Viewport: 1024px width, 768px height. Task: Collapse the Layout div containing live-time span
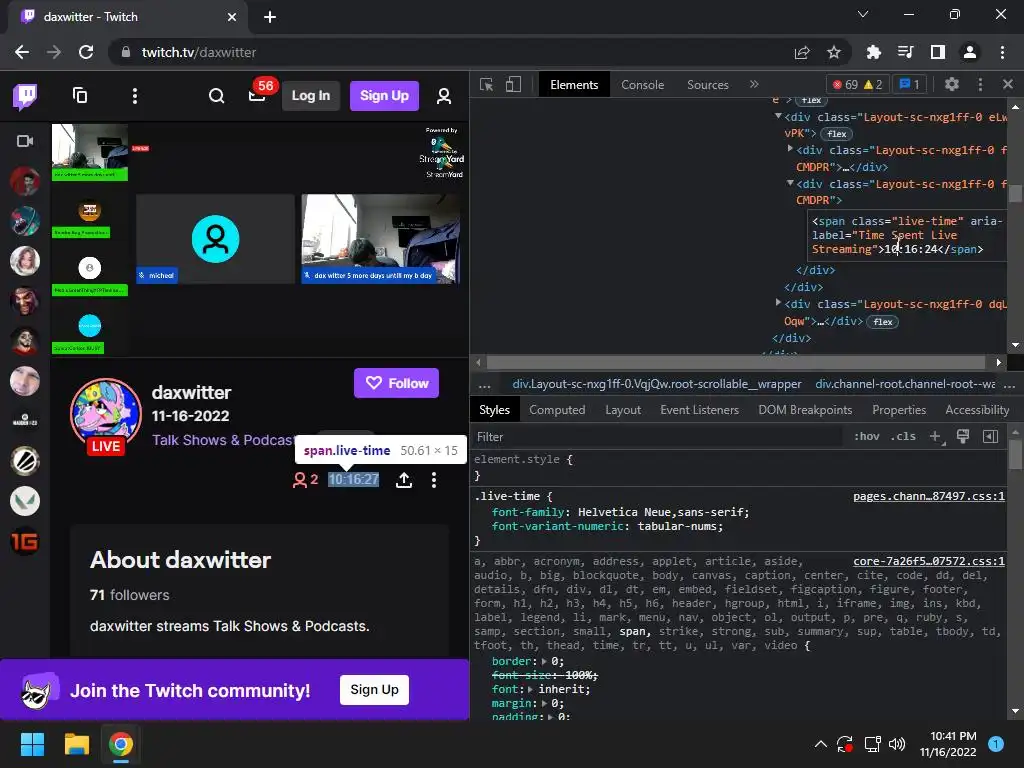coord(790,184)
